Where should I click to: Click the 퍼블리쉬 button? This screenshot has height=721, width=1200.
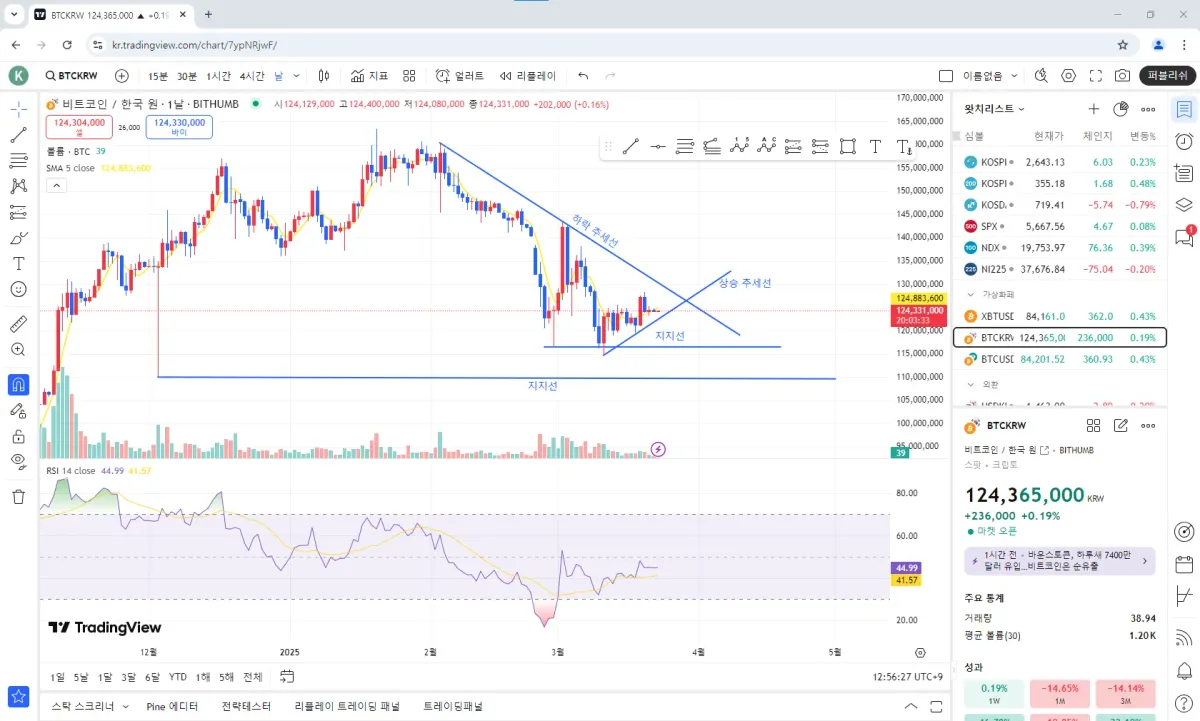point(1167,76)
